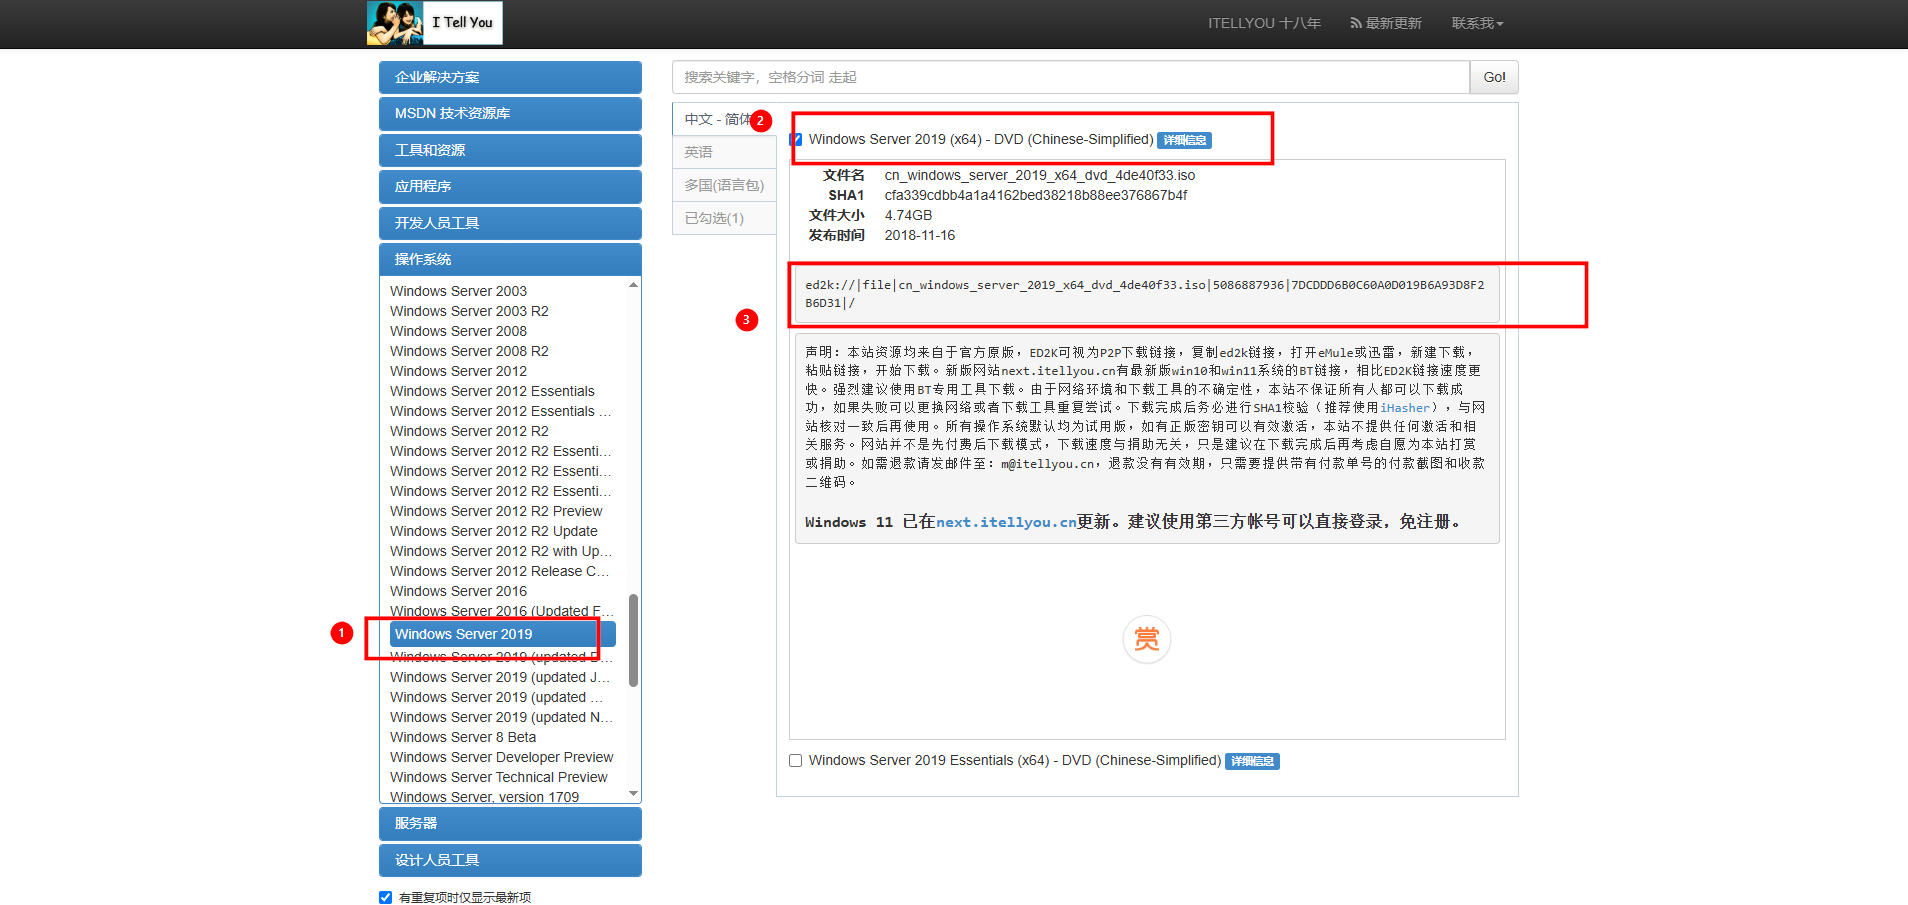Collapse the 操作系统 panel
Screen dimensions: 1908x905
(x=510, y=260)
